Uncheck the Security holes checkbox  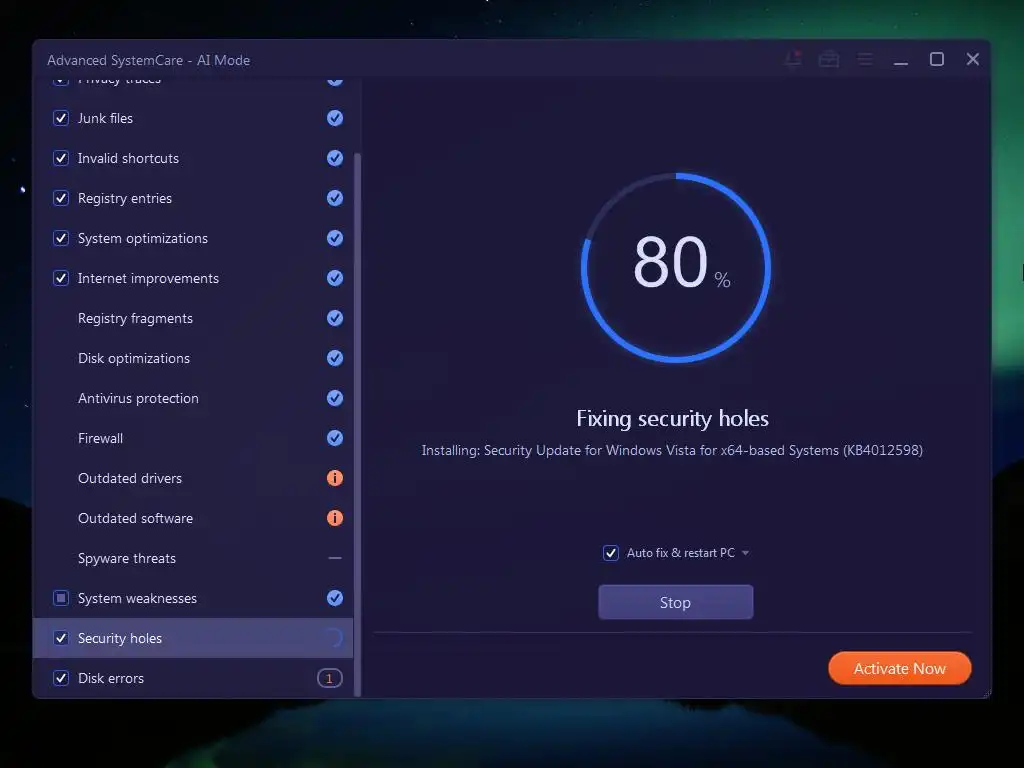tap(61, 638)
